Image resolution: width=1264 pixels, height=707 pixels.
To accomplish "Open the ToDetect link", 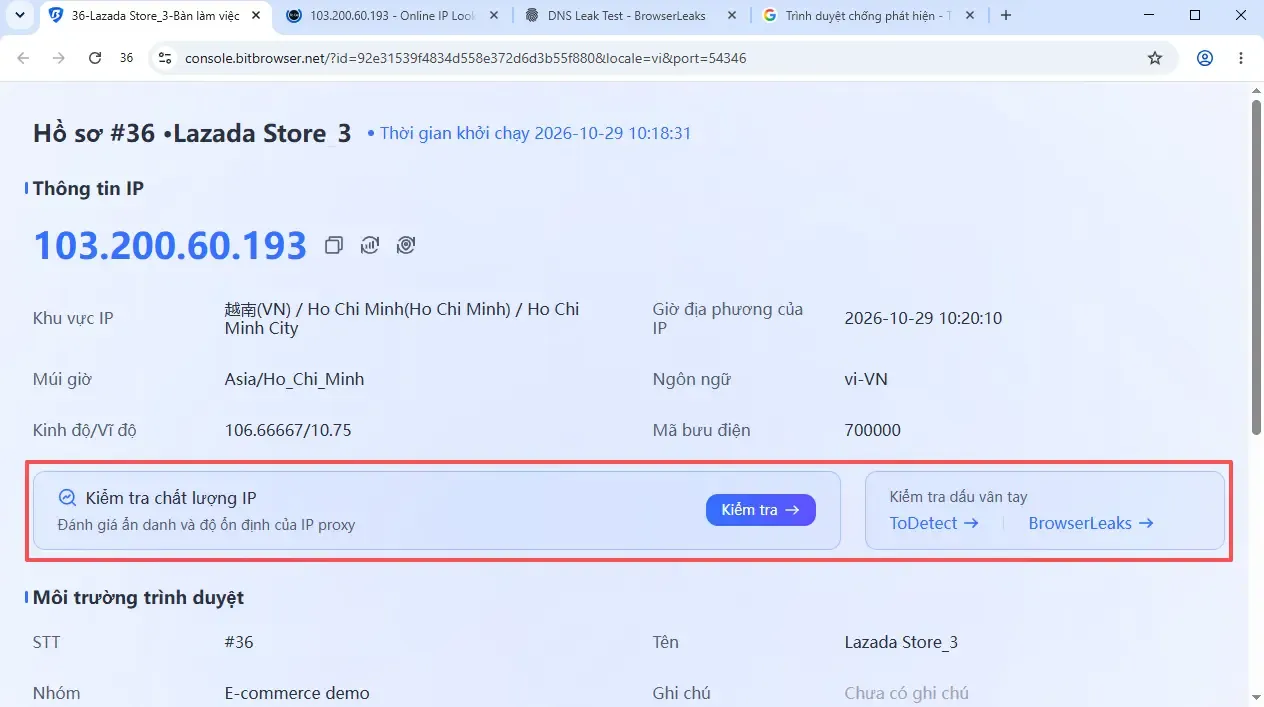I will pyautogui.click(x=934, y=523).
